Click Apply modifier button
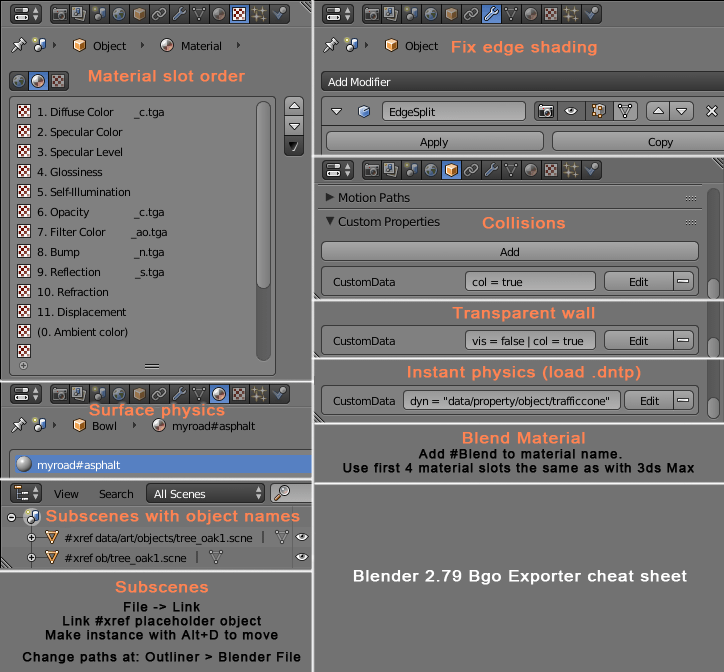 click(434, 142)
